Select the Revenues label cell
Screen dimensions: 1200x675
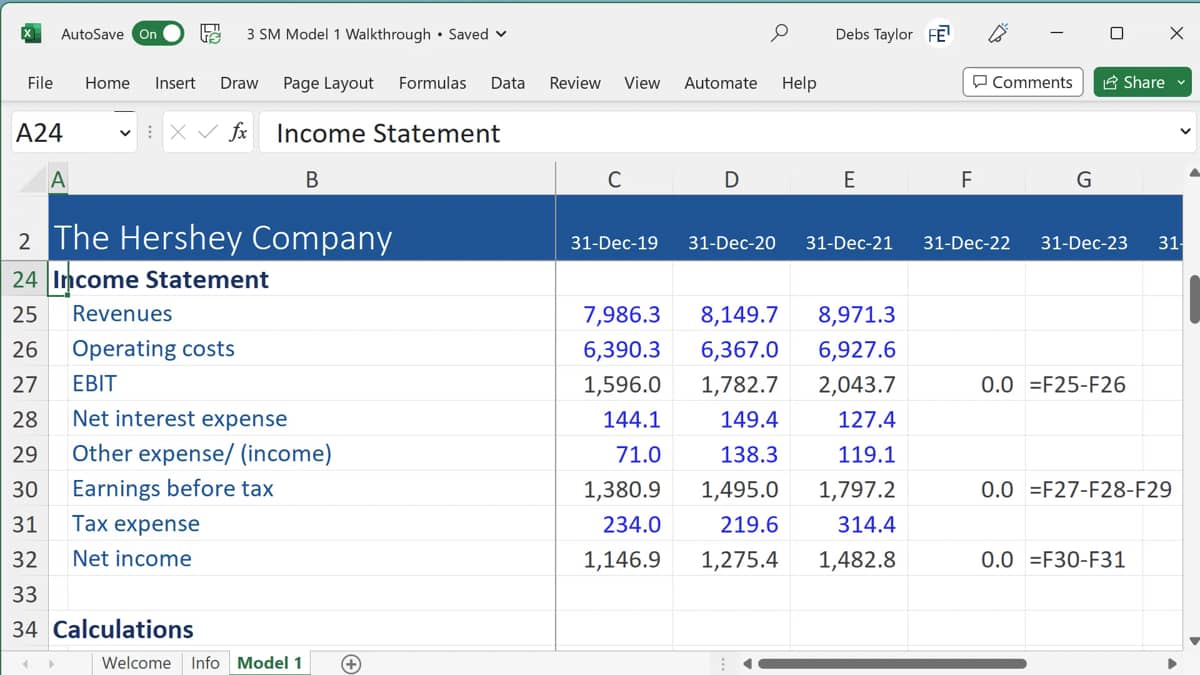pyautogui.click(x=311, y=314)
